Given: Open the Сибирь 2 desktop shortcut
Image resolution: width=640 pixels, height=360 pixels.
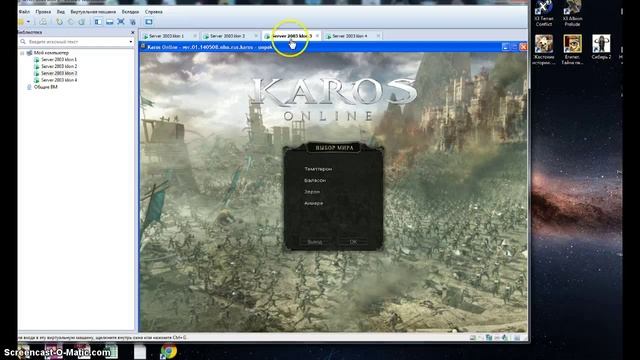Looking at the screenshot, I should (x=601, y=47).
